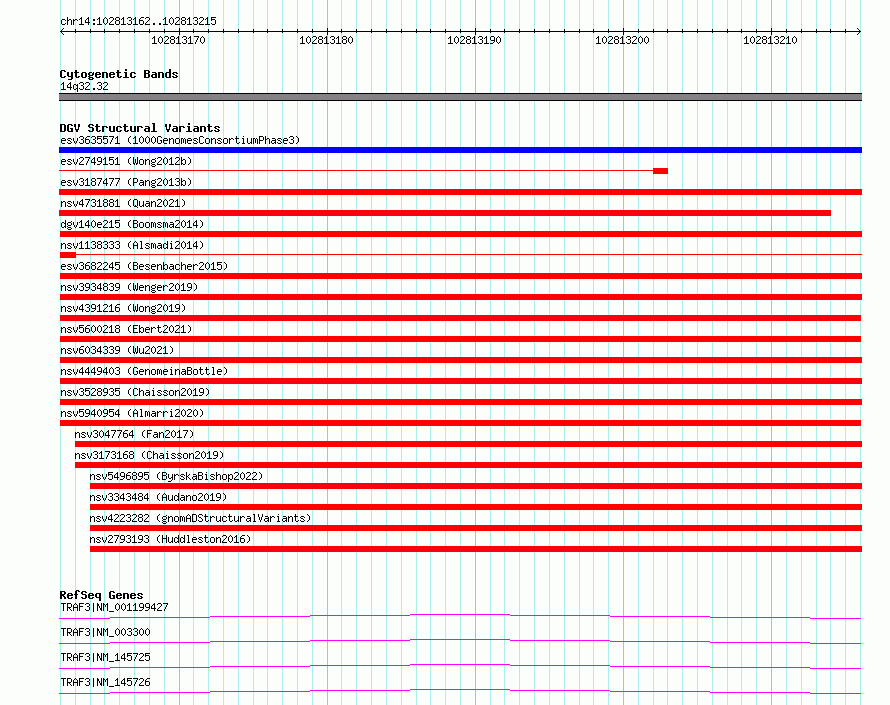
Task: Click the magenta intron line of TRAF3|NM_145726
Action: click(460, 691)
